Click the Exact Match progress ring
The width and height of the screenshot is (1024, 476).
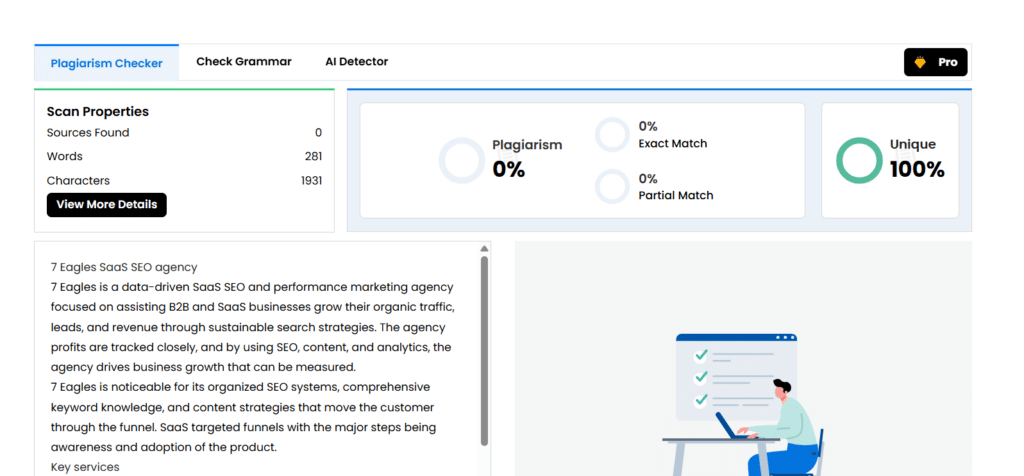[x=612, y=135]
